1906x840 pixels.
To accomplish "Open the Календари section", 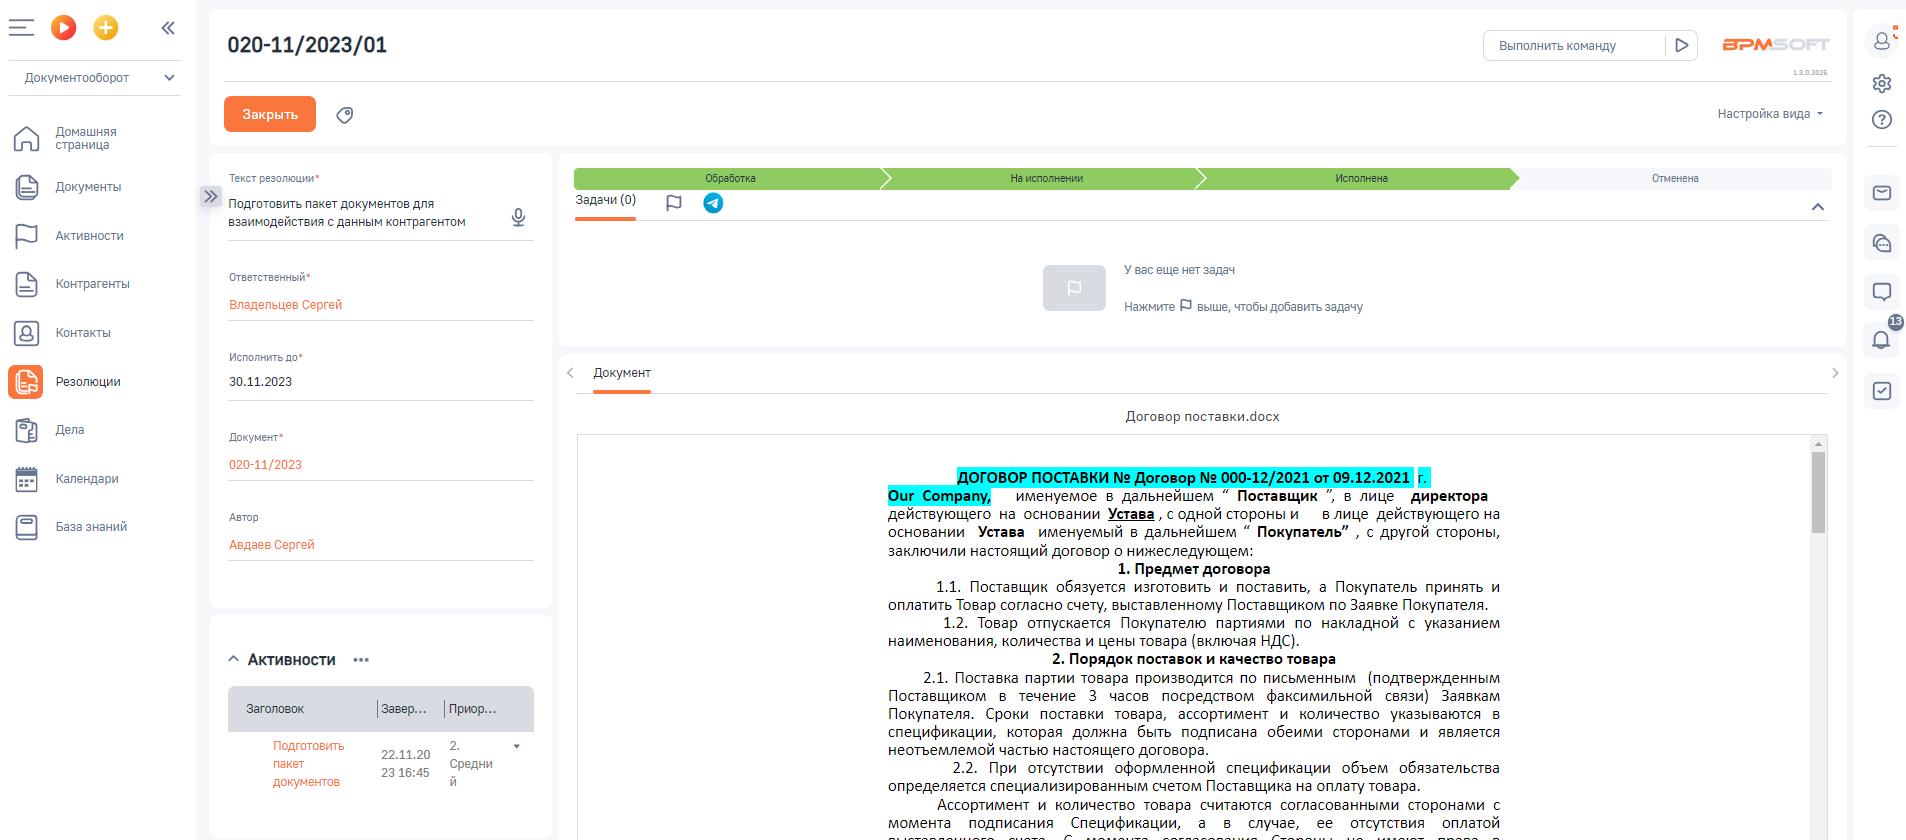I will pyautogui.click(x=87, y=479).
